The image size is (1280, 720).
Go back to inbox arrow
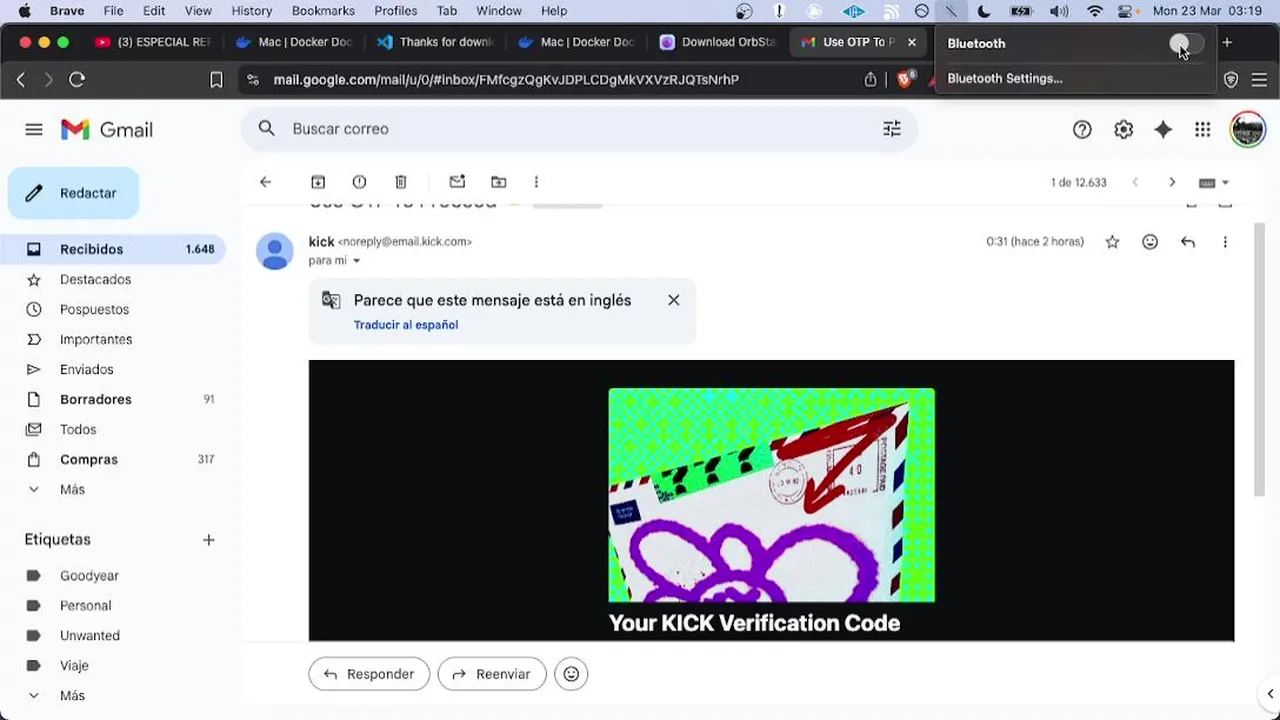click(x=265, y=182)
